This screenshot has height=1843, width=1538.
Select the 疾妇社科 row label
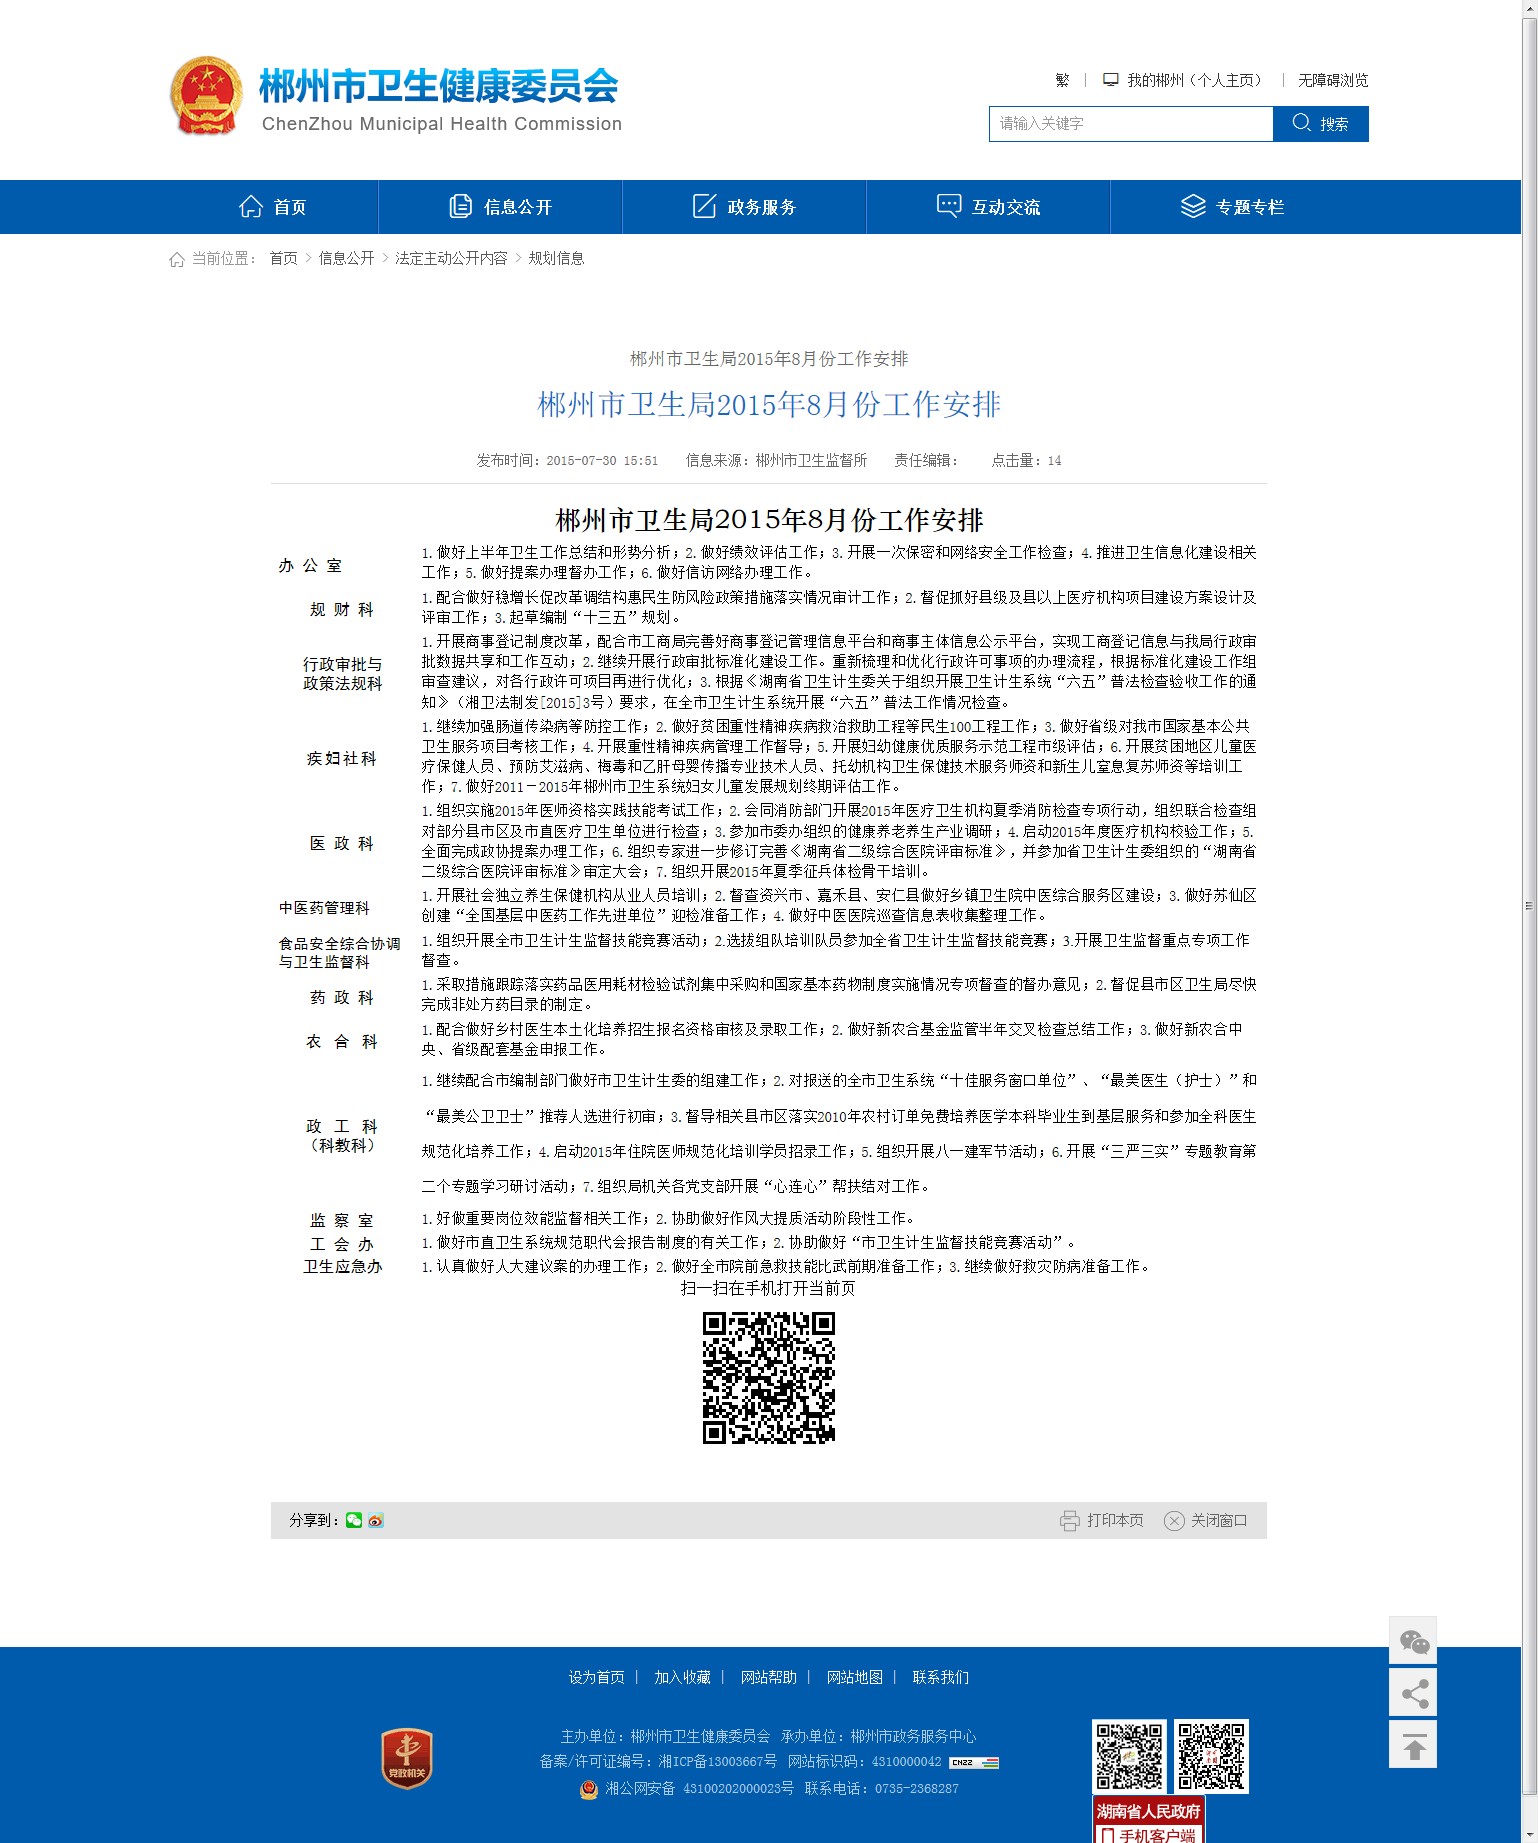click(342, 759)
